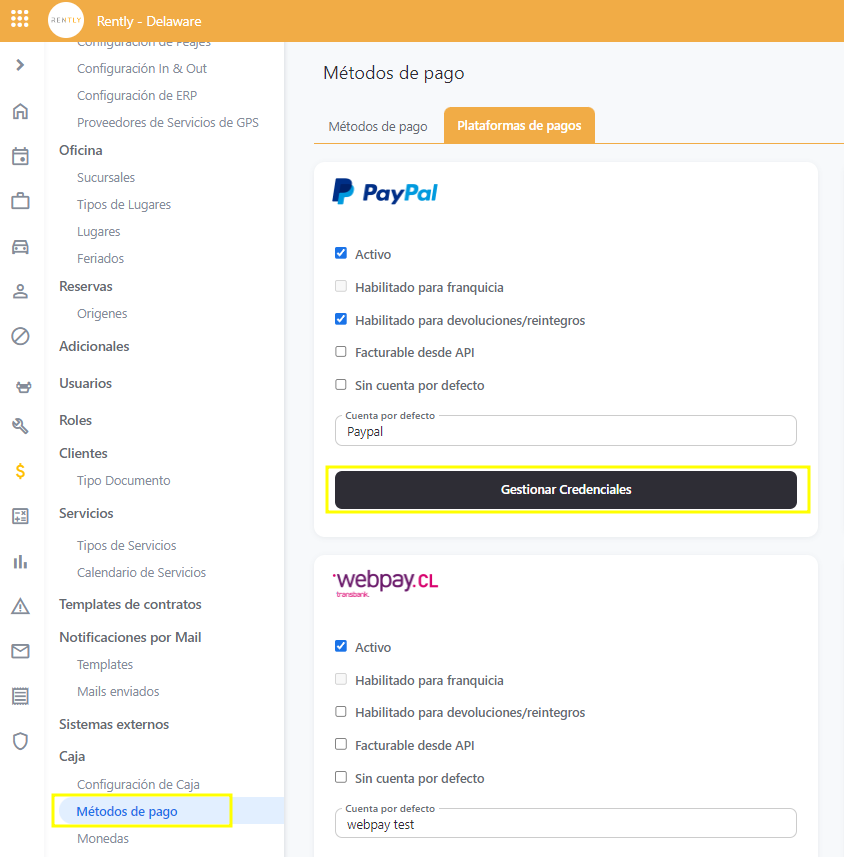Click the home icon in sidebar
844x857 pixels.
[x=20, y=111]
